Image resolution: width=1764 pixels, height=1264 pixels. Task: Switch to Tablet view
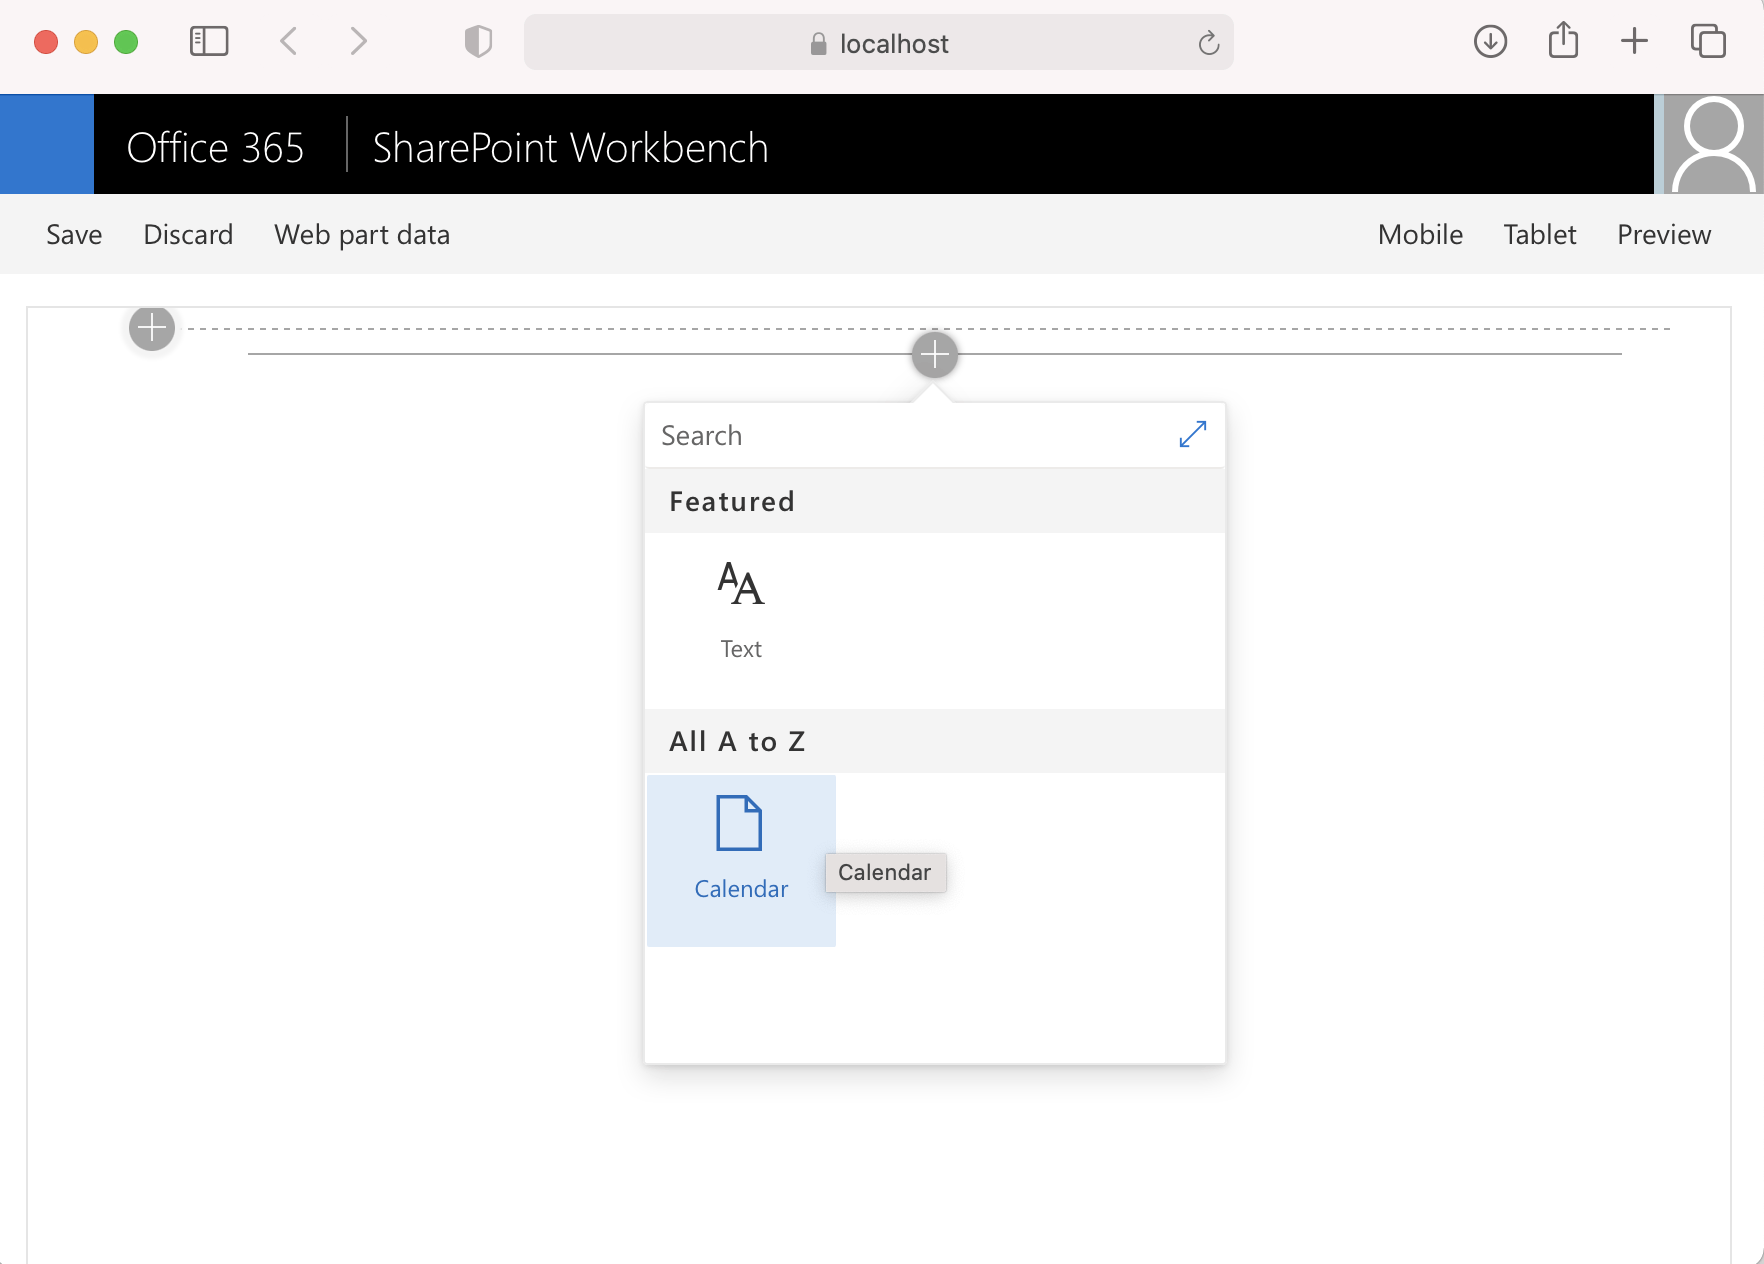(x=1540, y=234)
